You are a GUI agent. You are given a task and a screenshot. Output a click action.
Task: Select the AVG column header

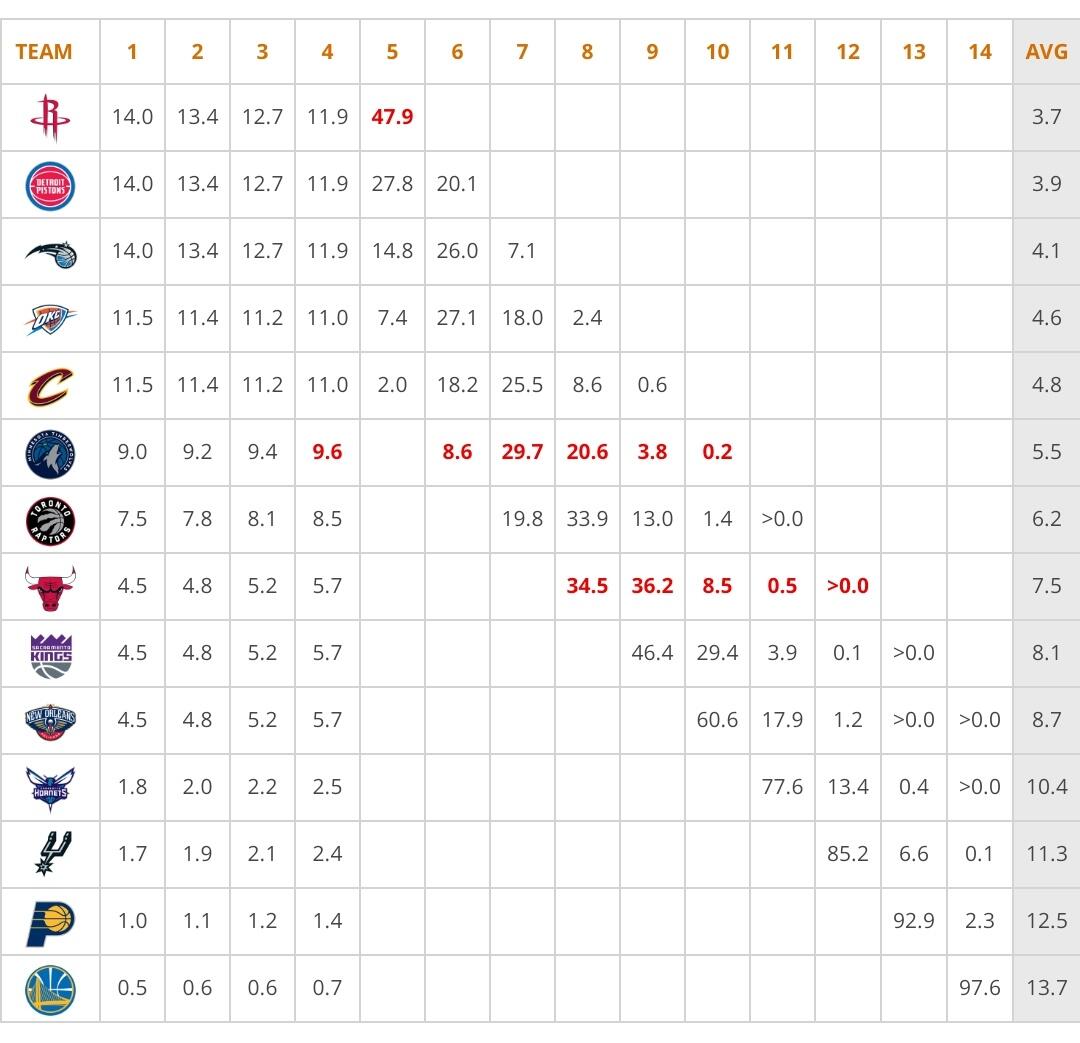point(1046,52)
